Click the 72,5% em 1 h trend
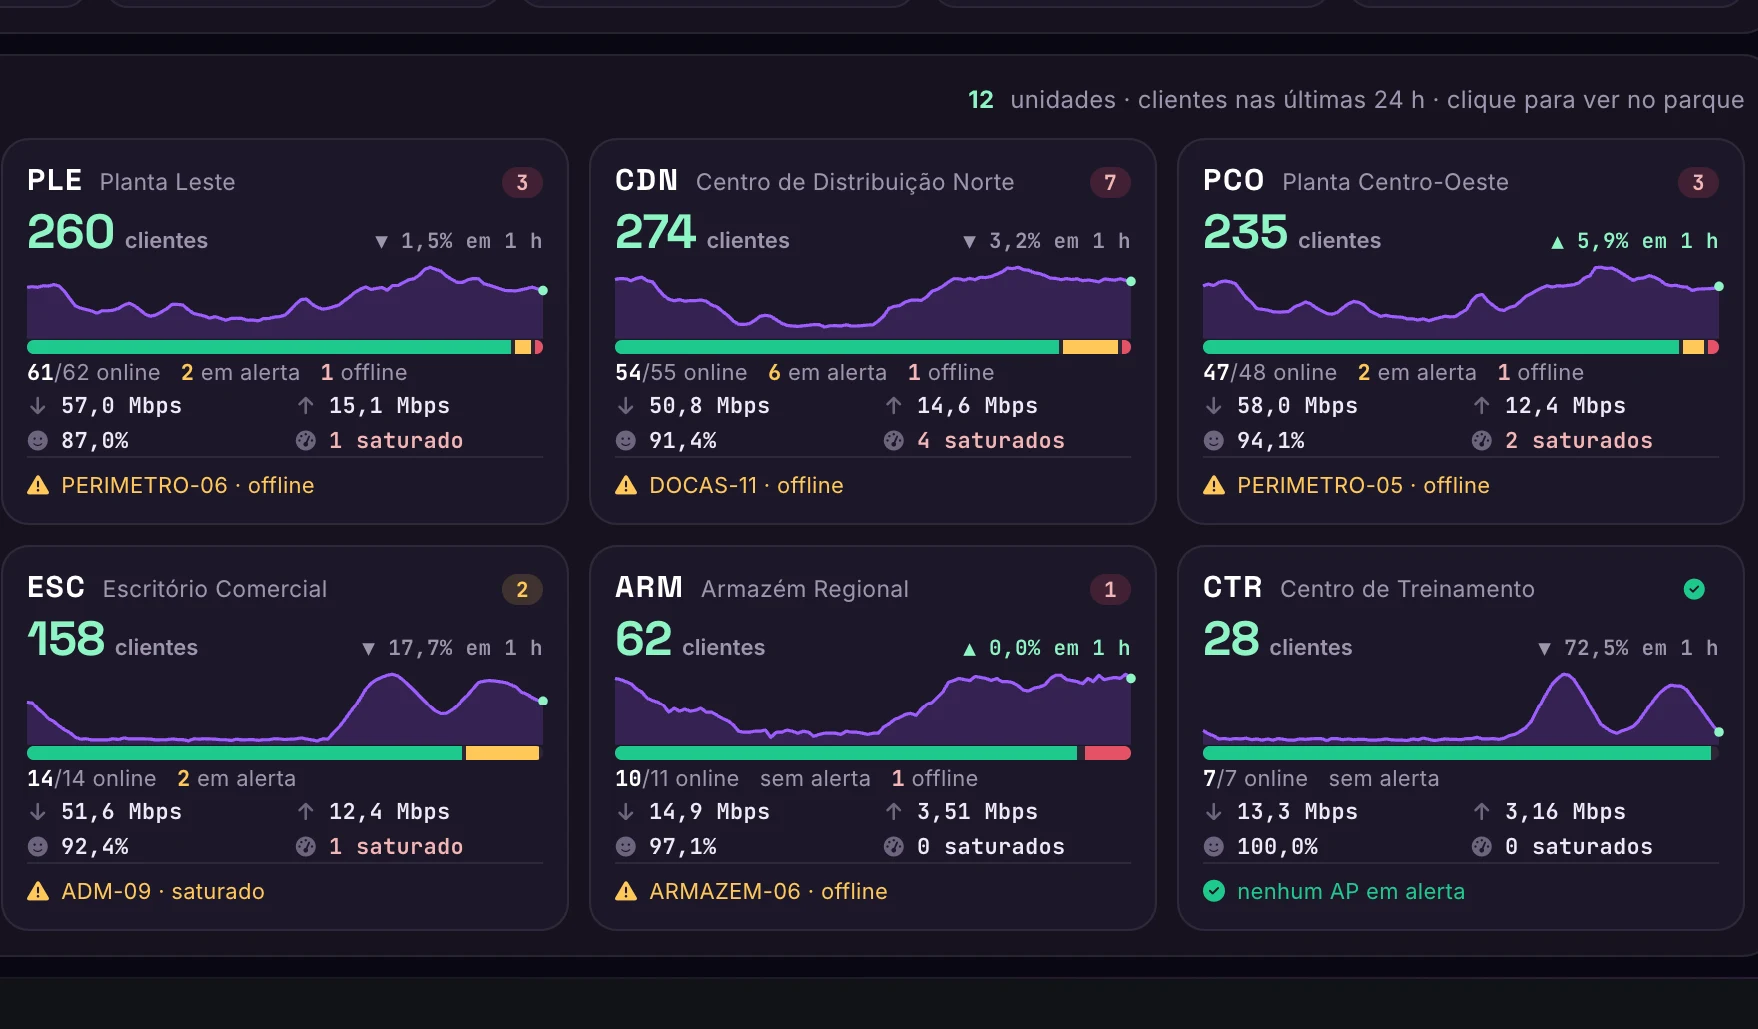This screenshot has width=1758, height=1029. click(1628, 648)
